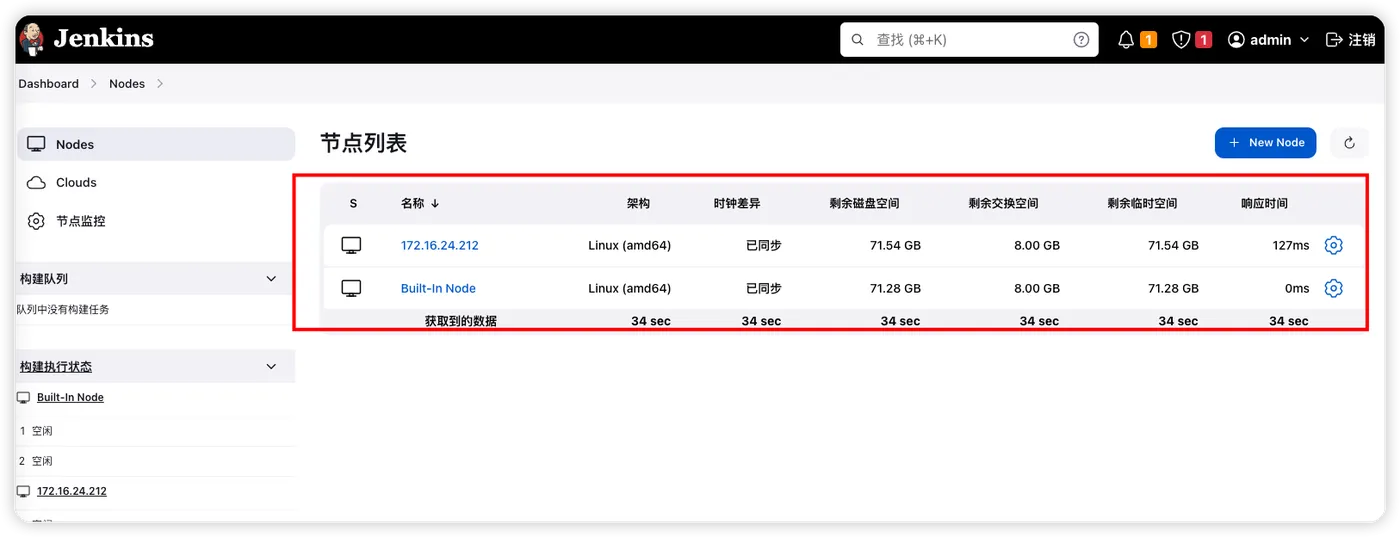Image resolution: width=1400 pixels, height=537 pixels.
Task: Sort by the 剩余磁盘空间 column header
Action: (864, 204)
